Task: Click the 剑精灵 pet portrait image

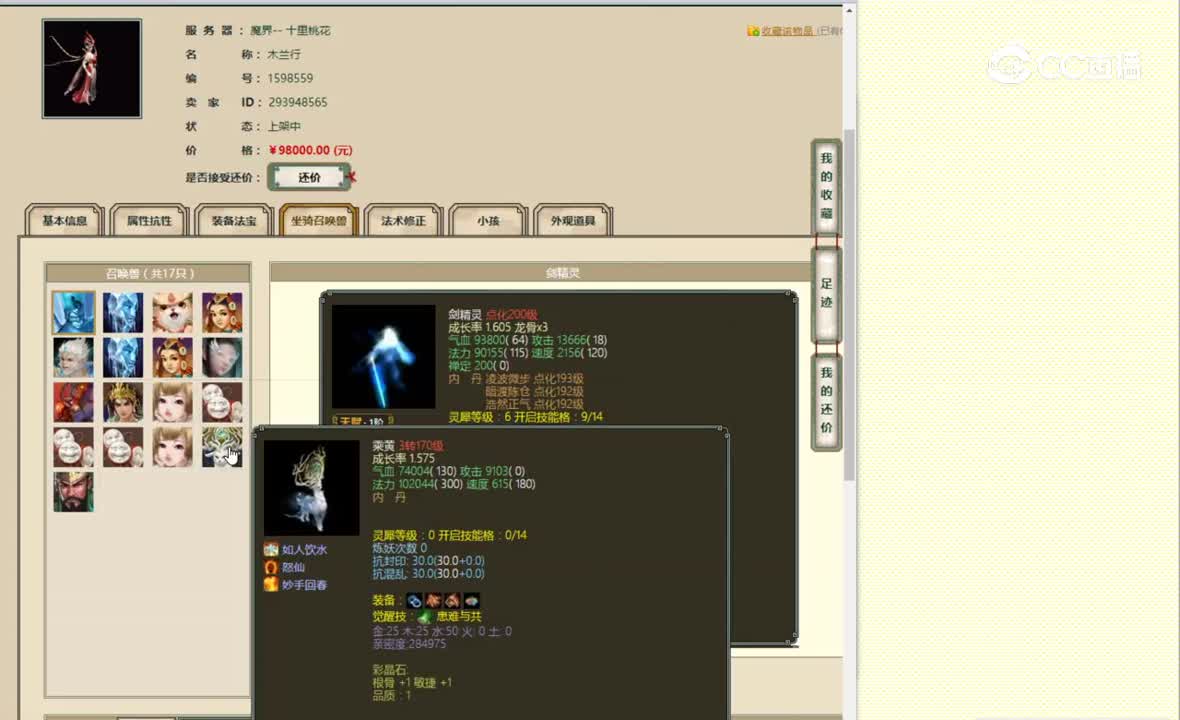Action: [384, 357]
